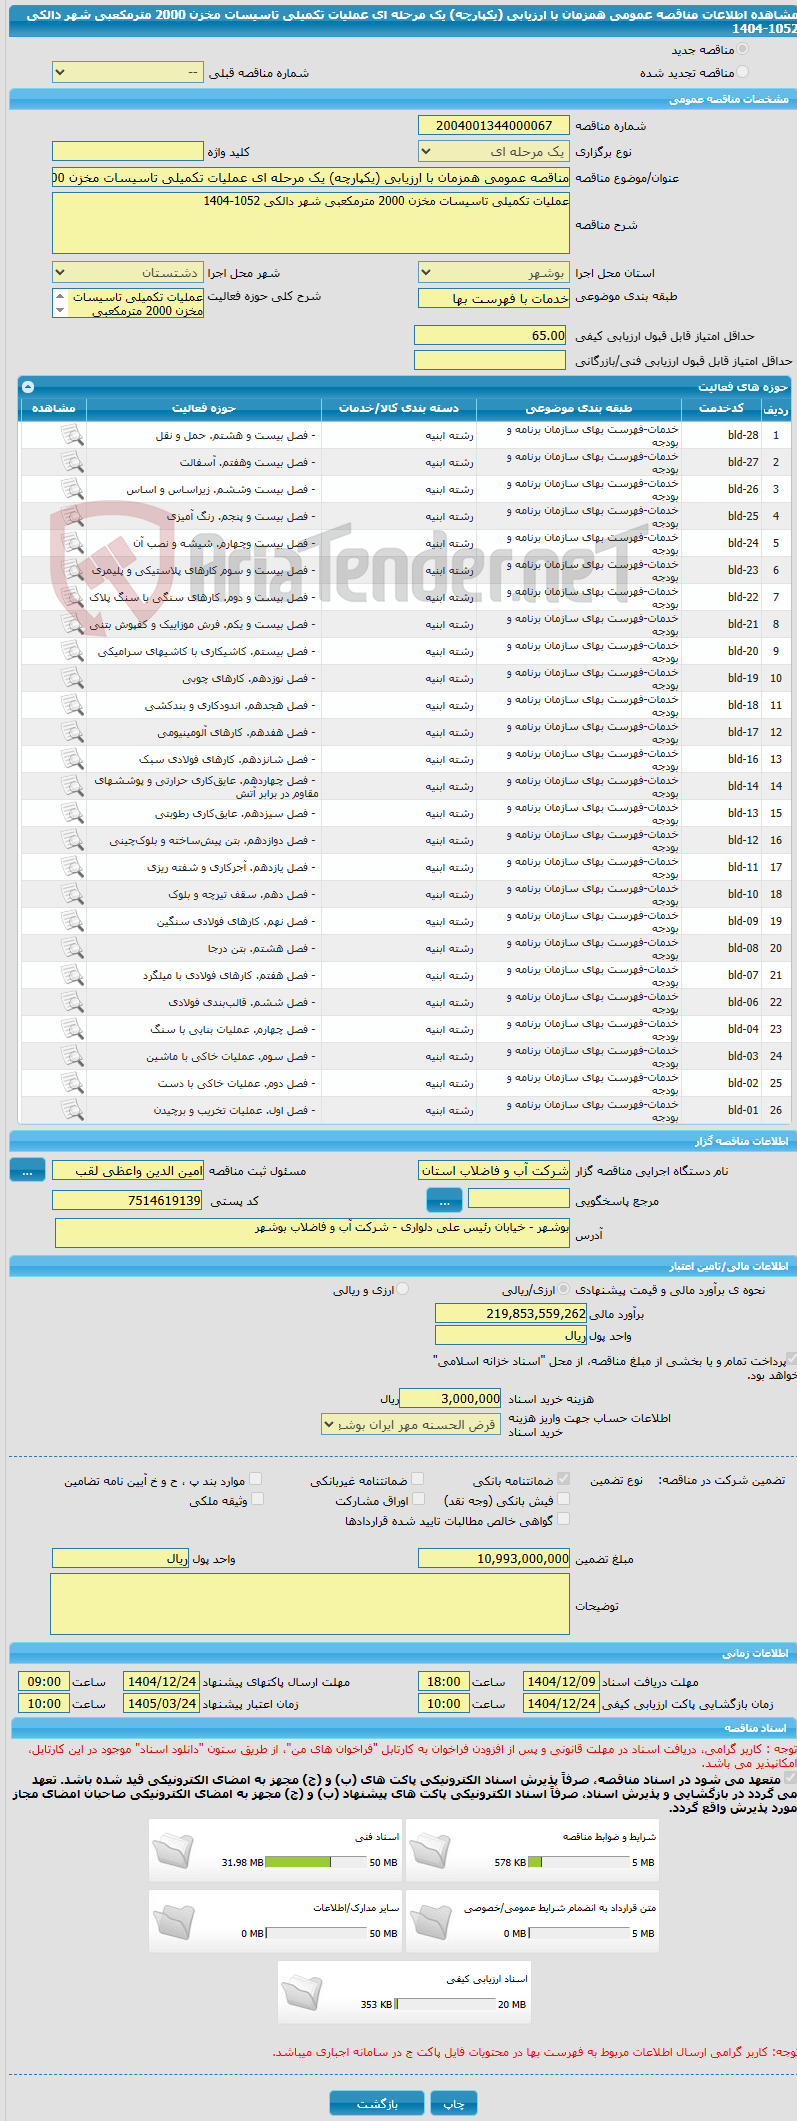Image resolution: width=797 pixels, height=2121 pixels.
Task: Click the view icon for row bld-08
Action: [72, 948]
